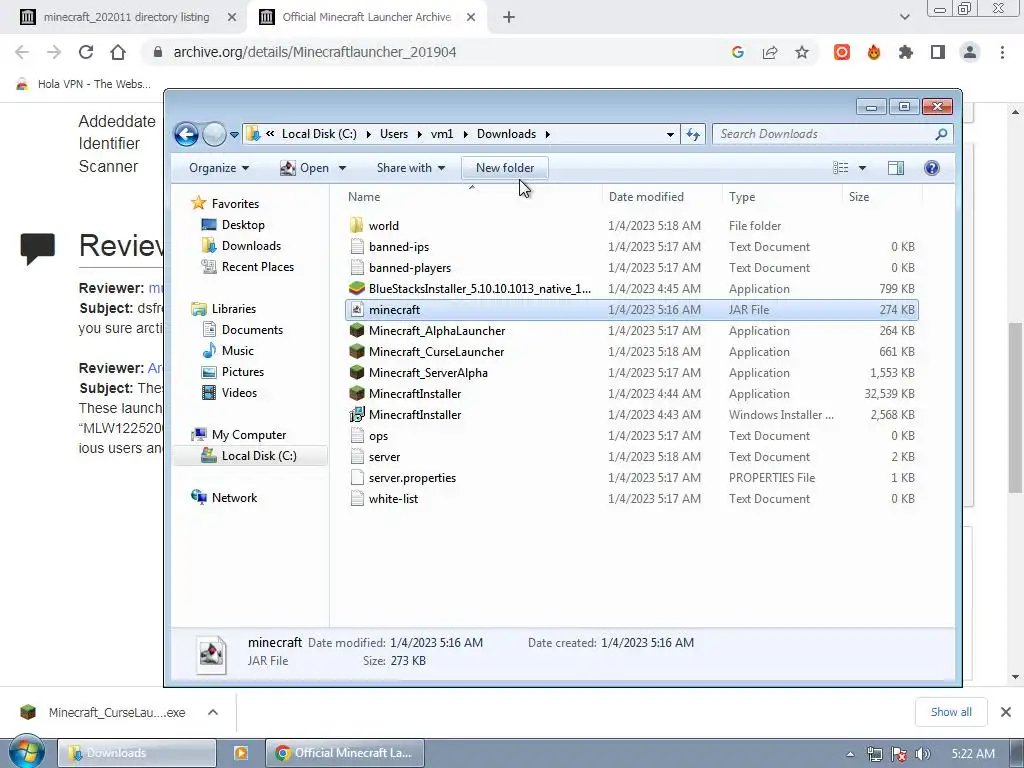Bookmark this page with the star icon

[802, 52]
